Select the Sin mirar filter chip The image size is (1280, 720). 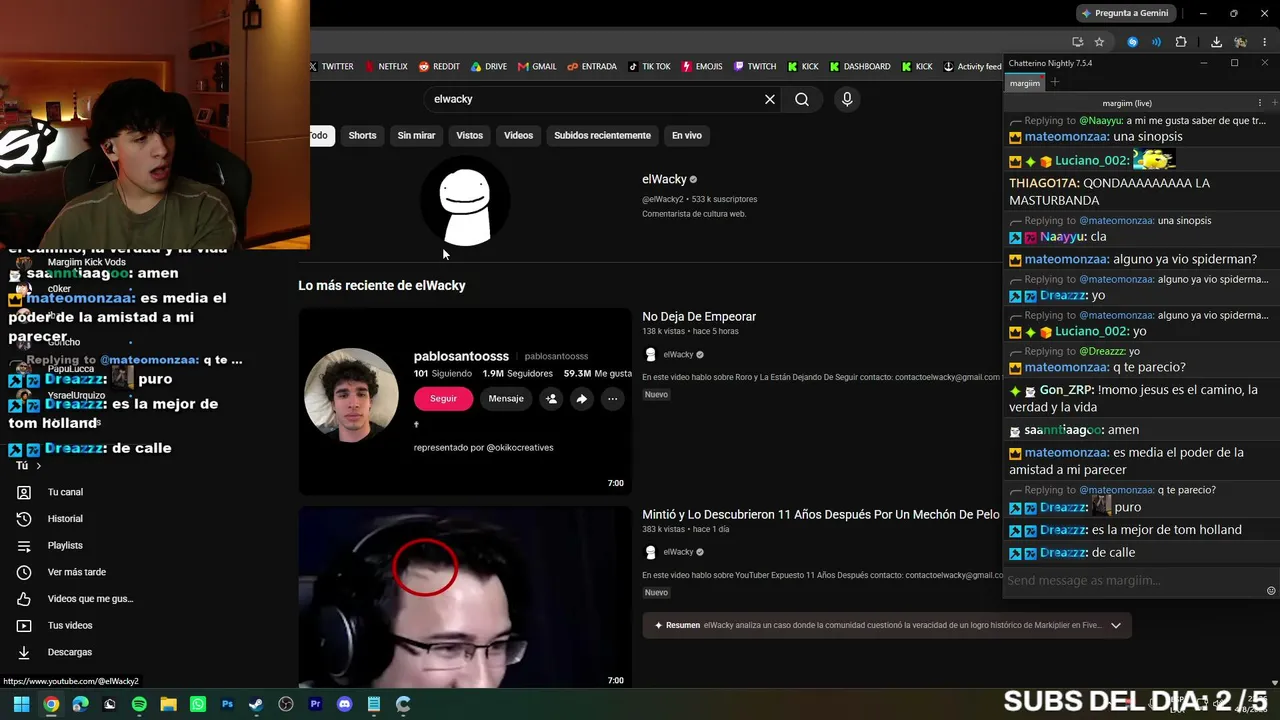tap(416, 135)
